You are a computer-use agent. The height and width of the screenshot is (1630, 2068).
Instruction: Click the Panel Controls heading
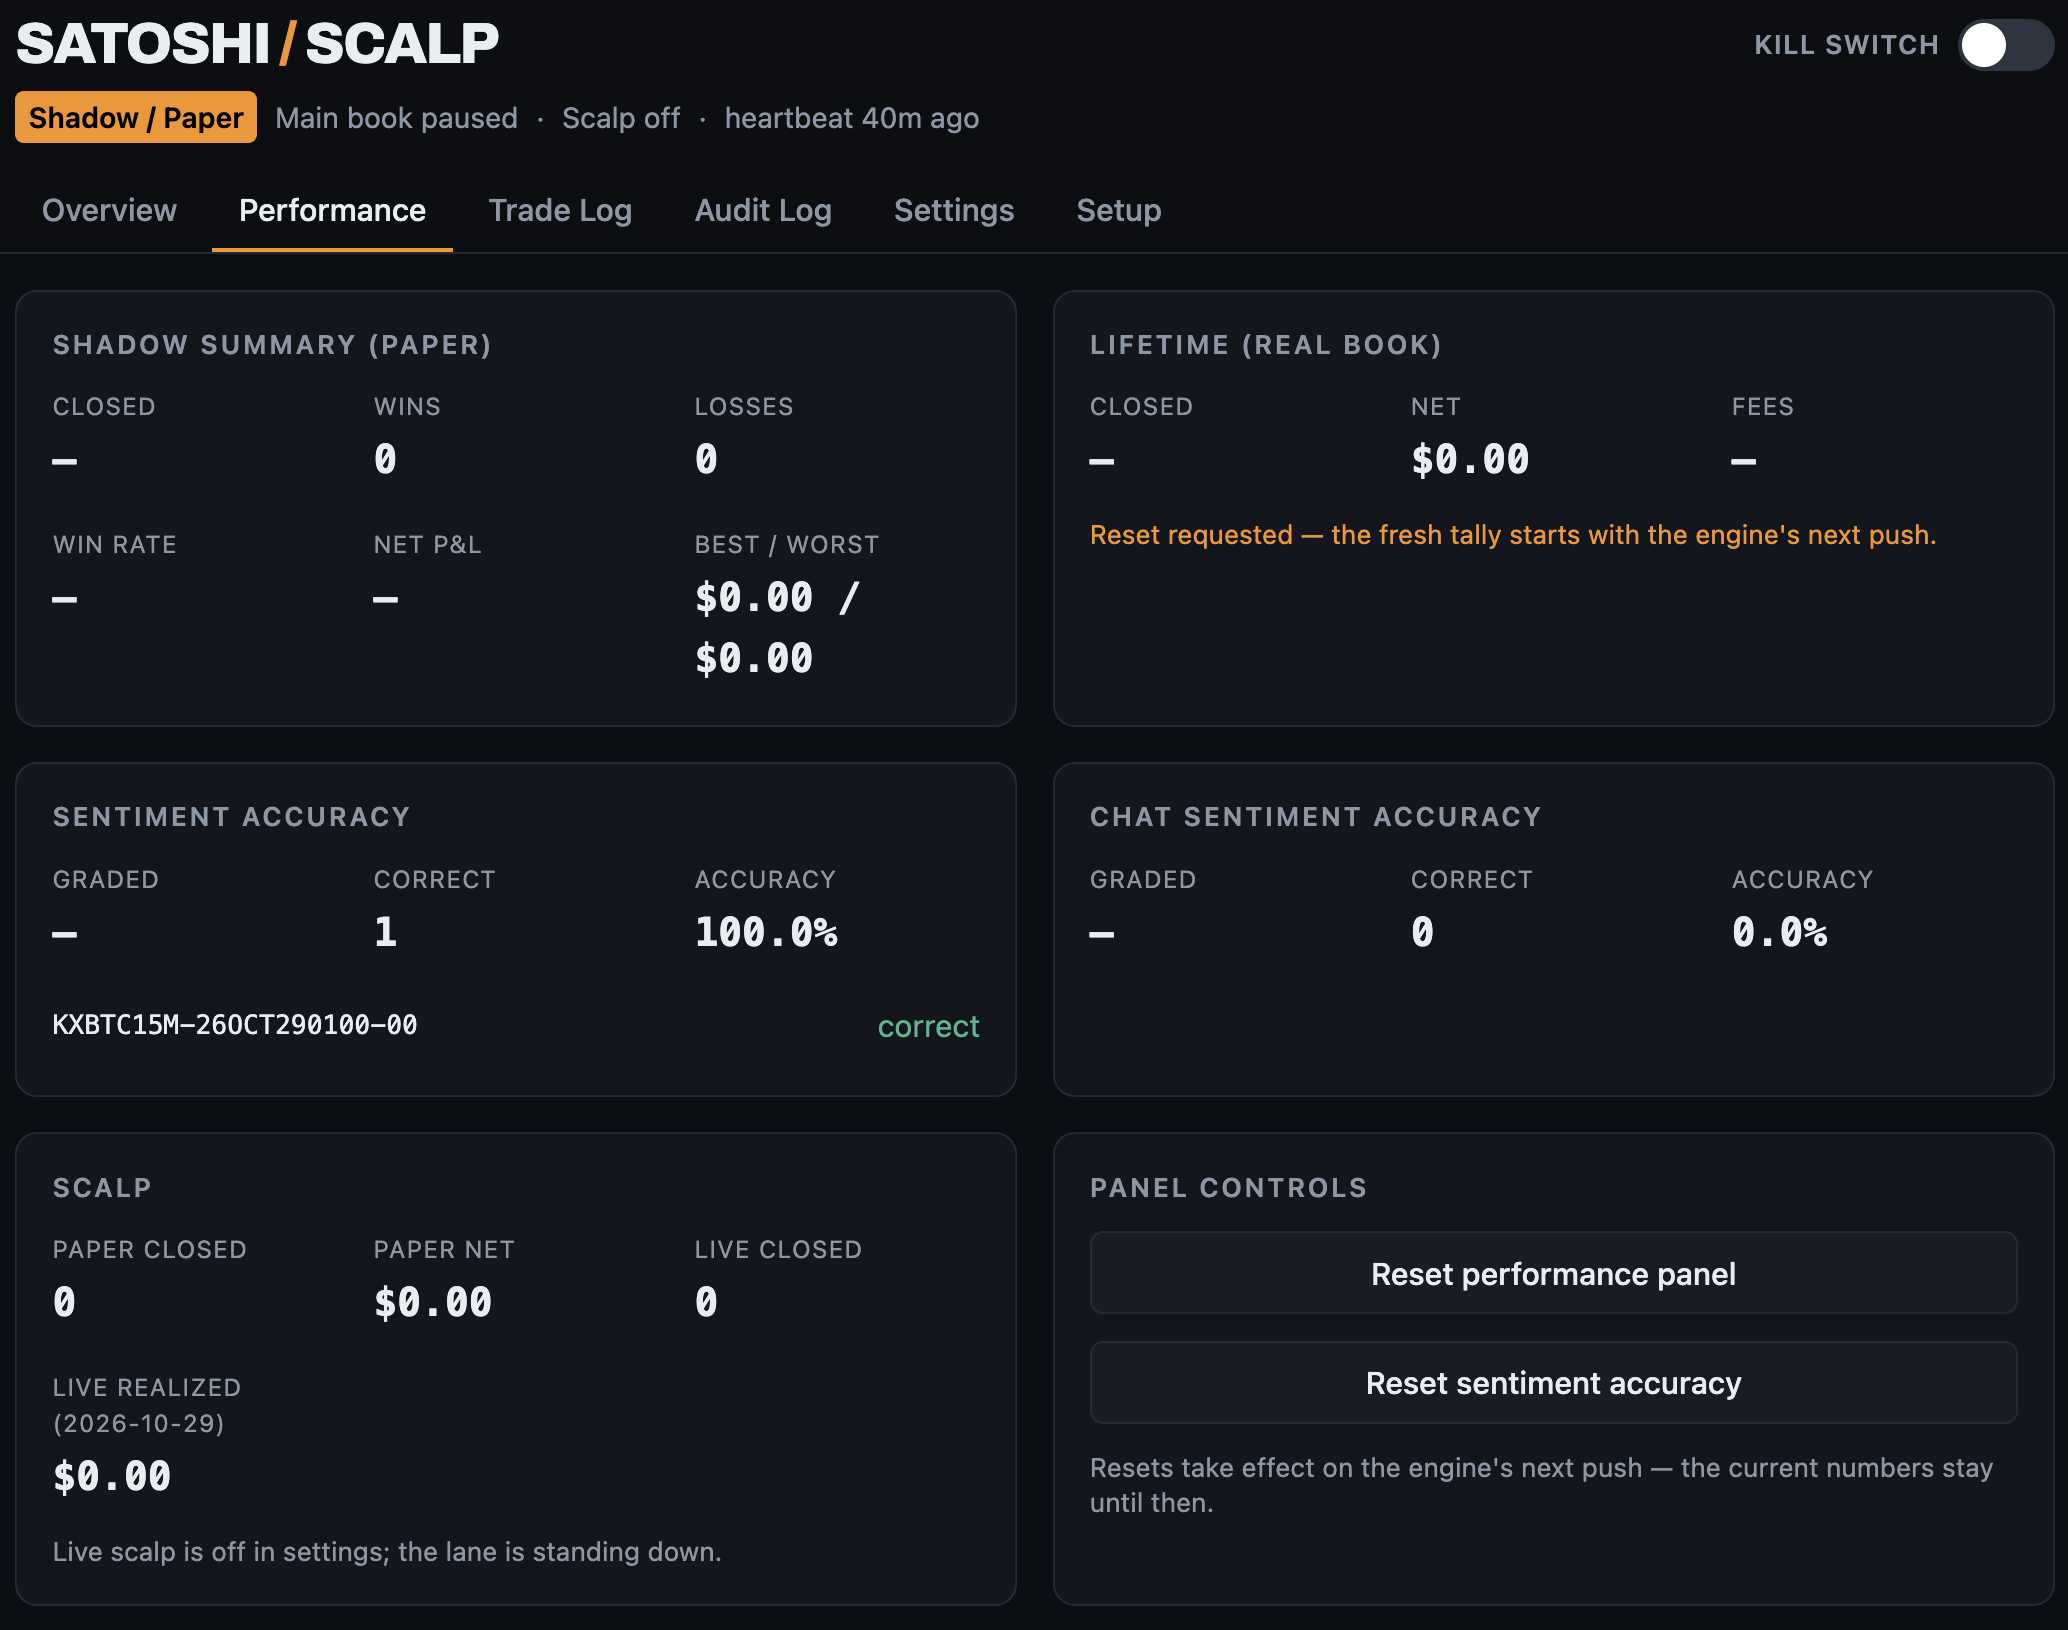1228,1188
